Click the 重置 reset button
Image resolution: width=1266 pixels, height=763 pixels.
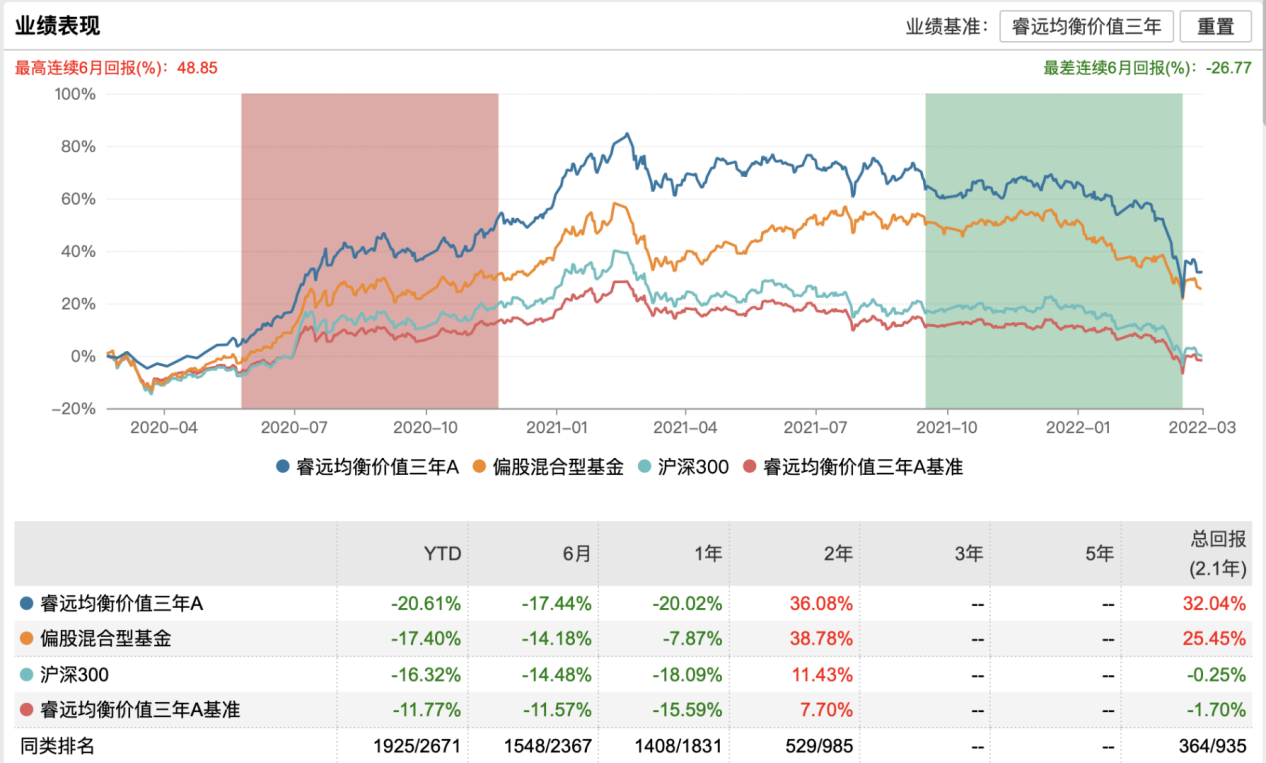pyautogui.click(x=1215, y=27)
